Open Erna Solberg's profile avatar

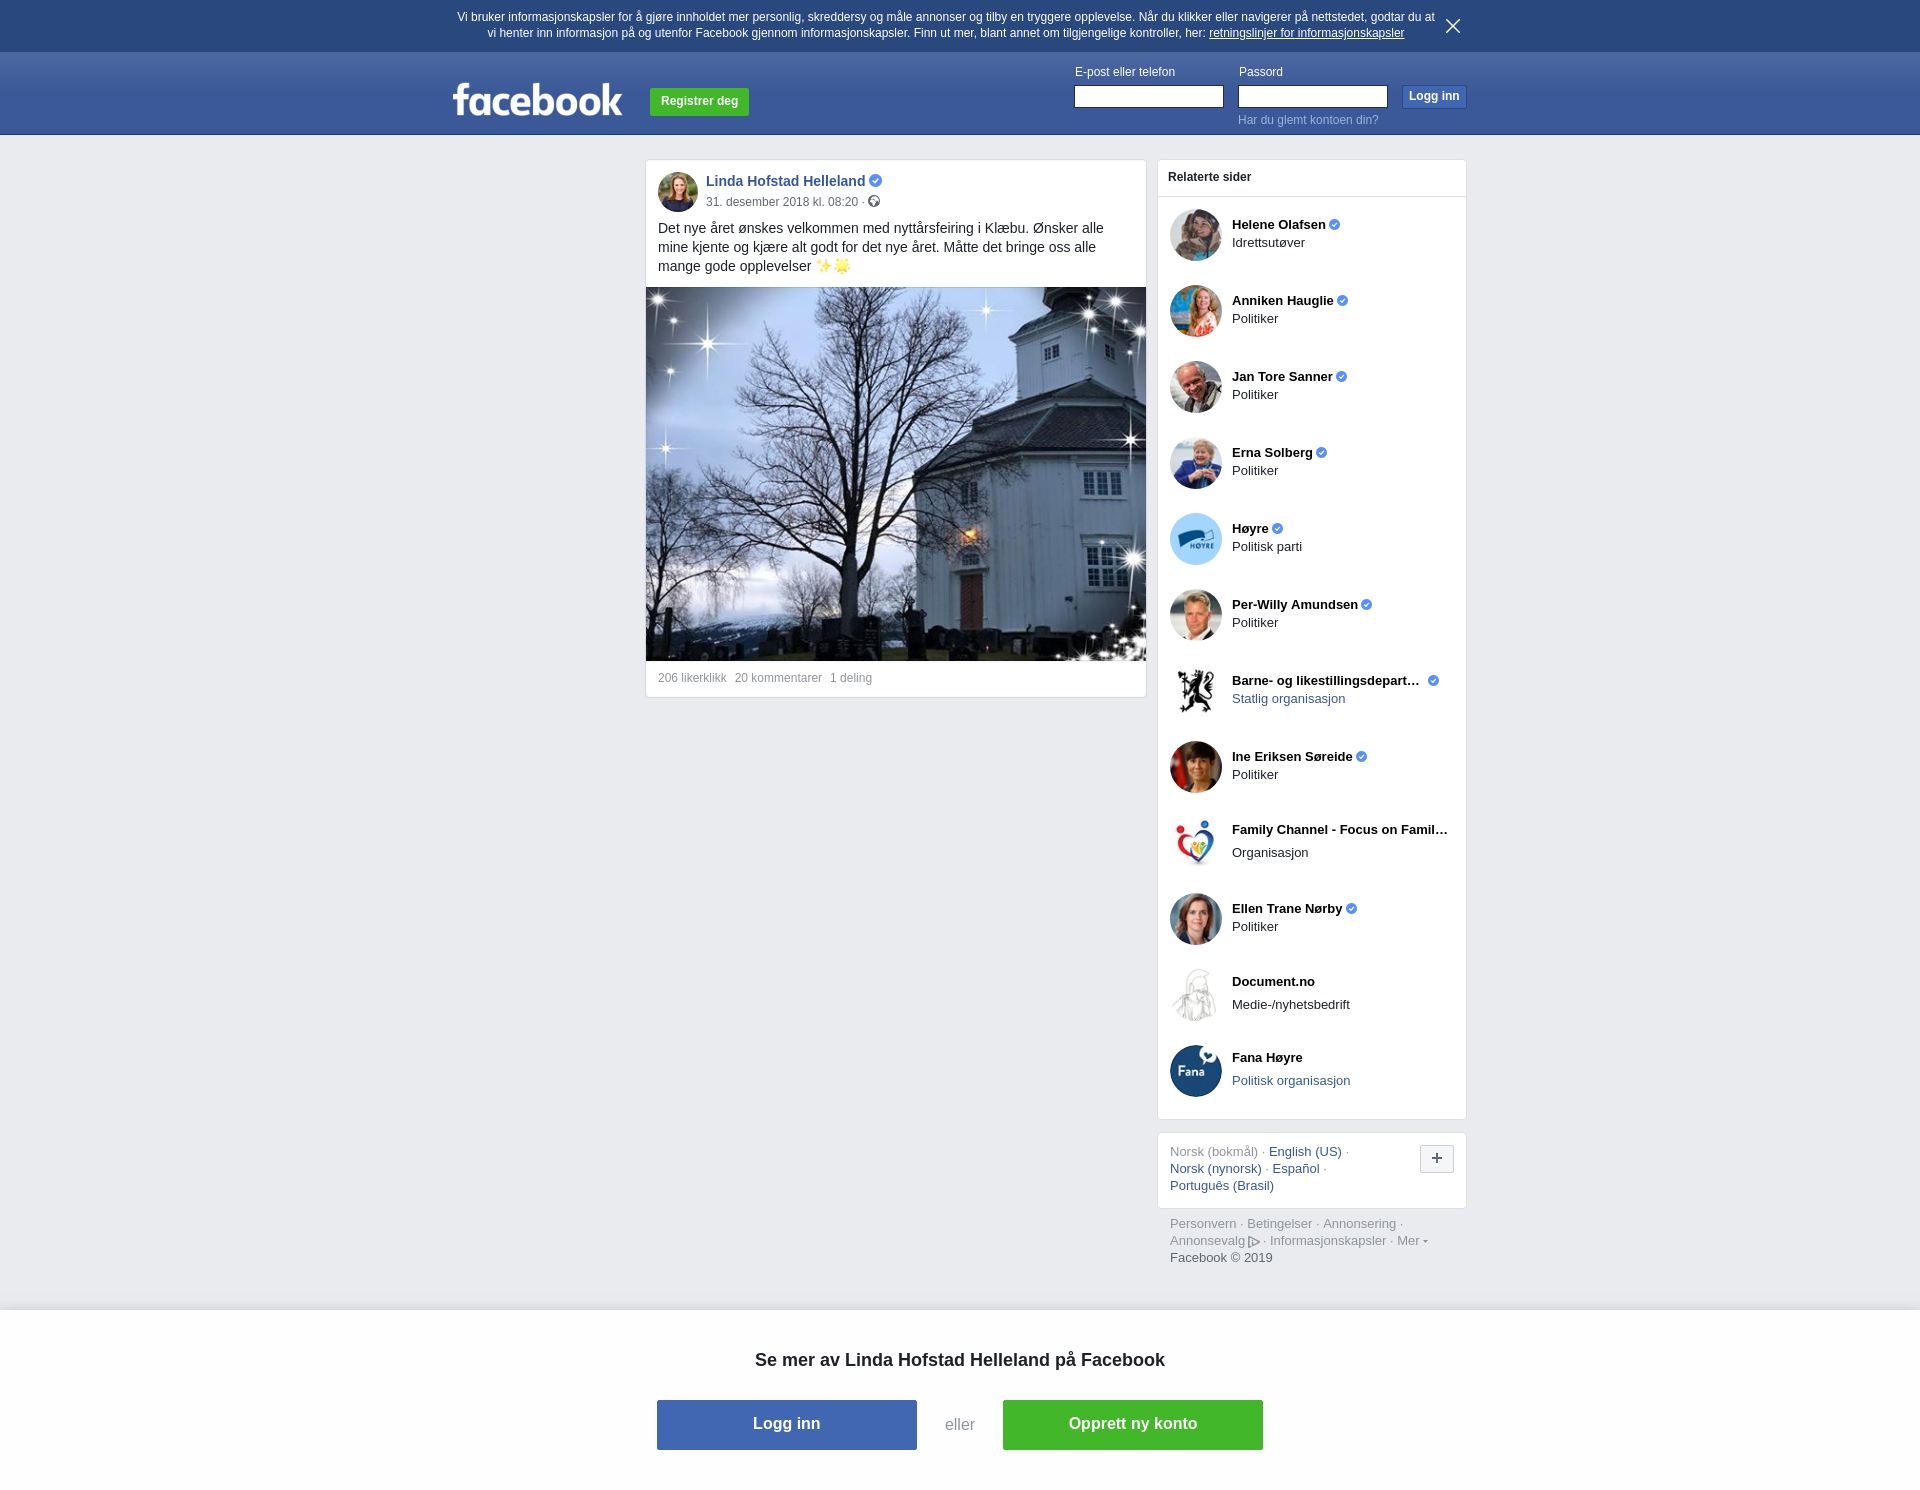click(1196, 463)
